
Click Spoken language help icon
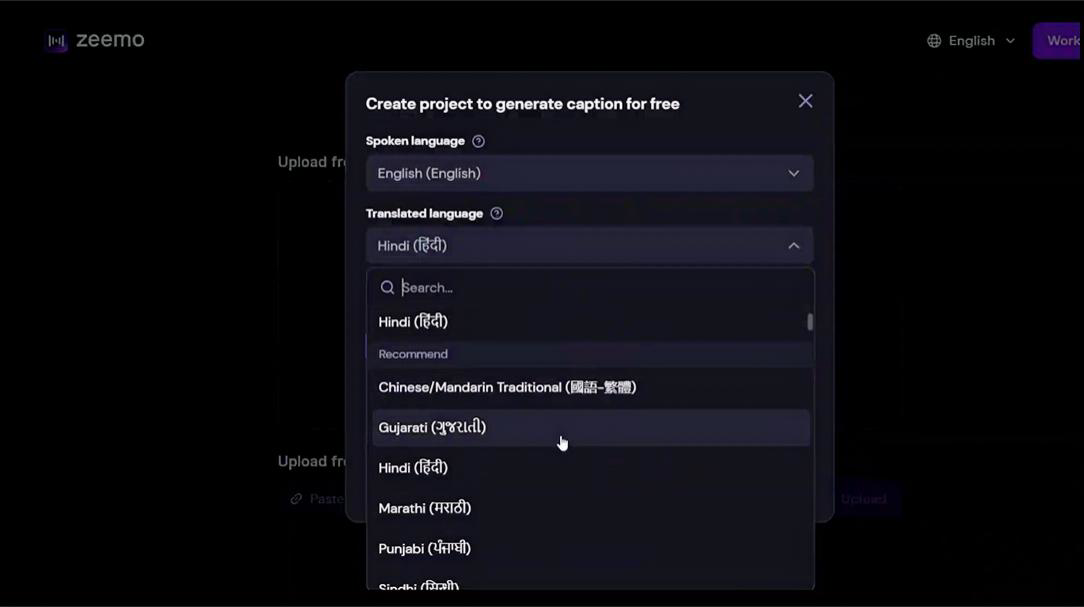(x=478, y=141)
